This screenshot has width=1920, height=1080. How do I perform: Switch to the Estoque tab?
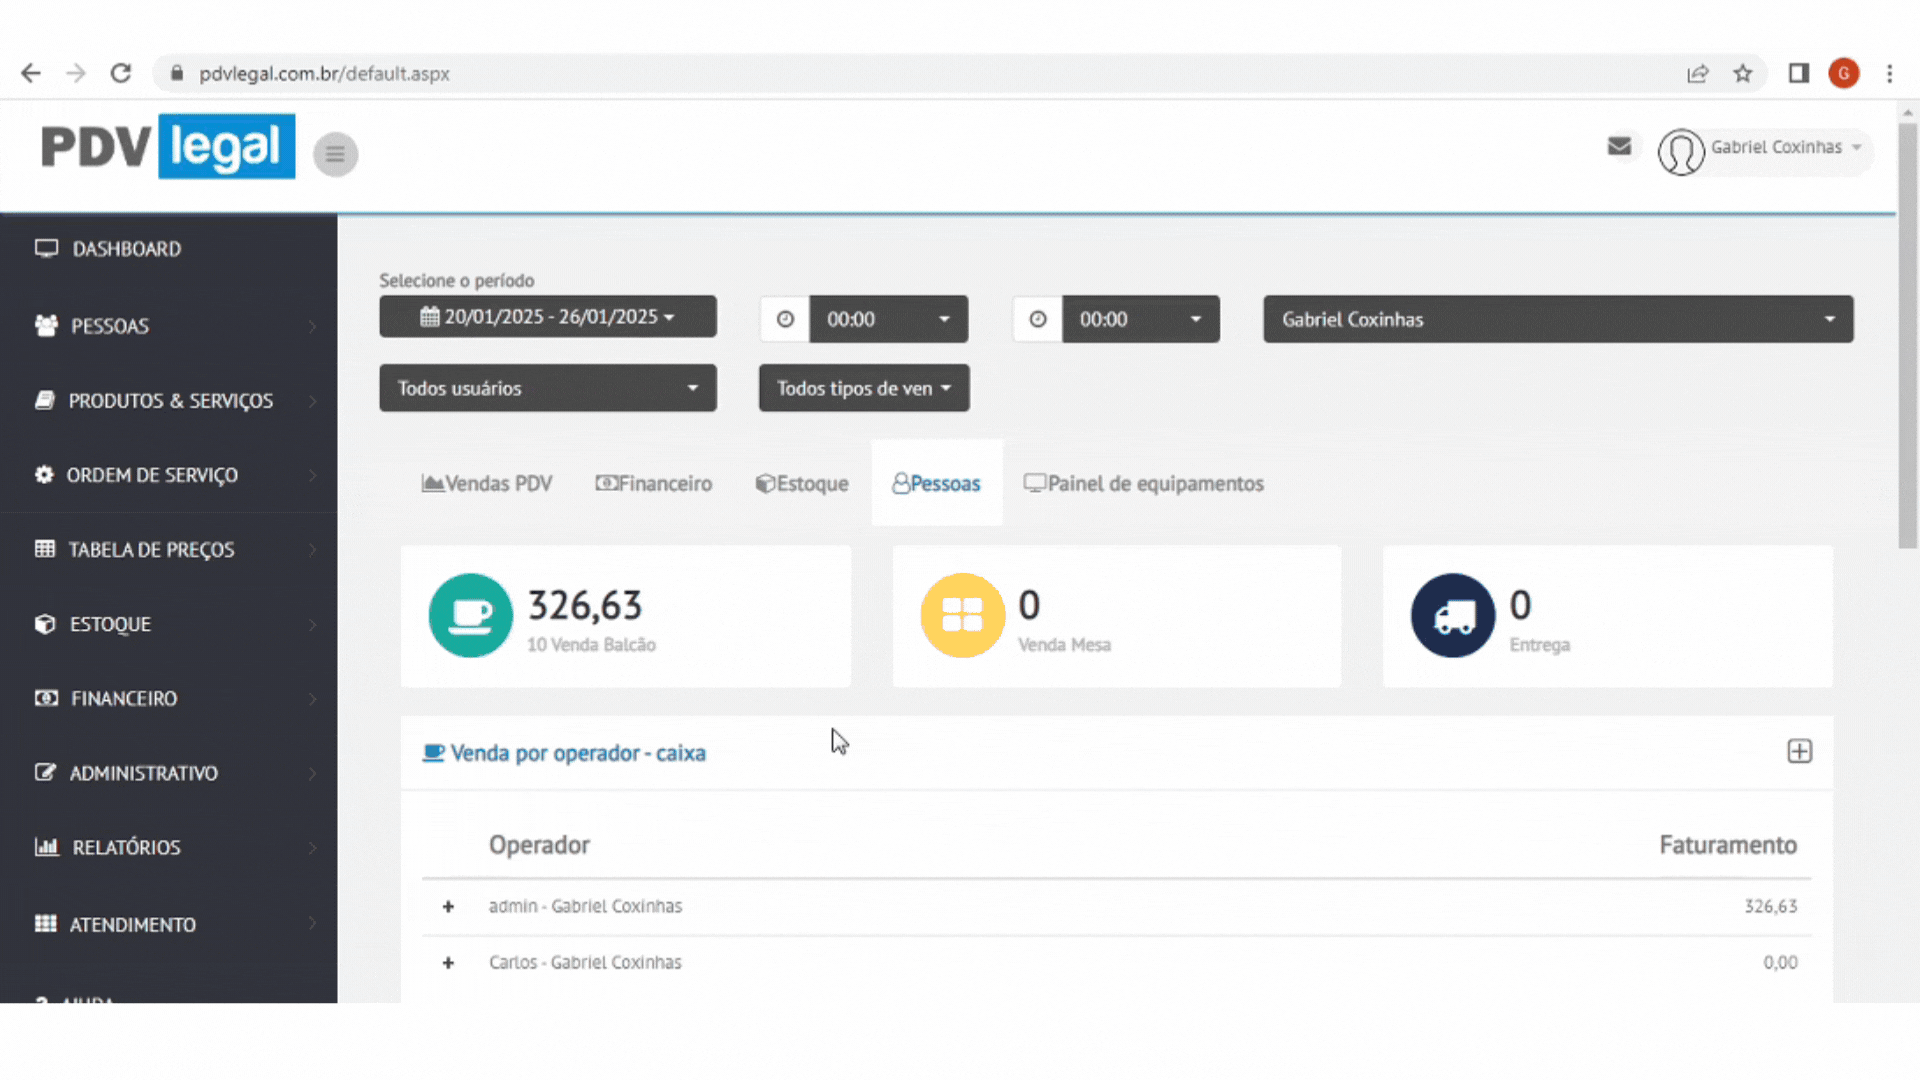click(x=802, y=484)
